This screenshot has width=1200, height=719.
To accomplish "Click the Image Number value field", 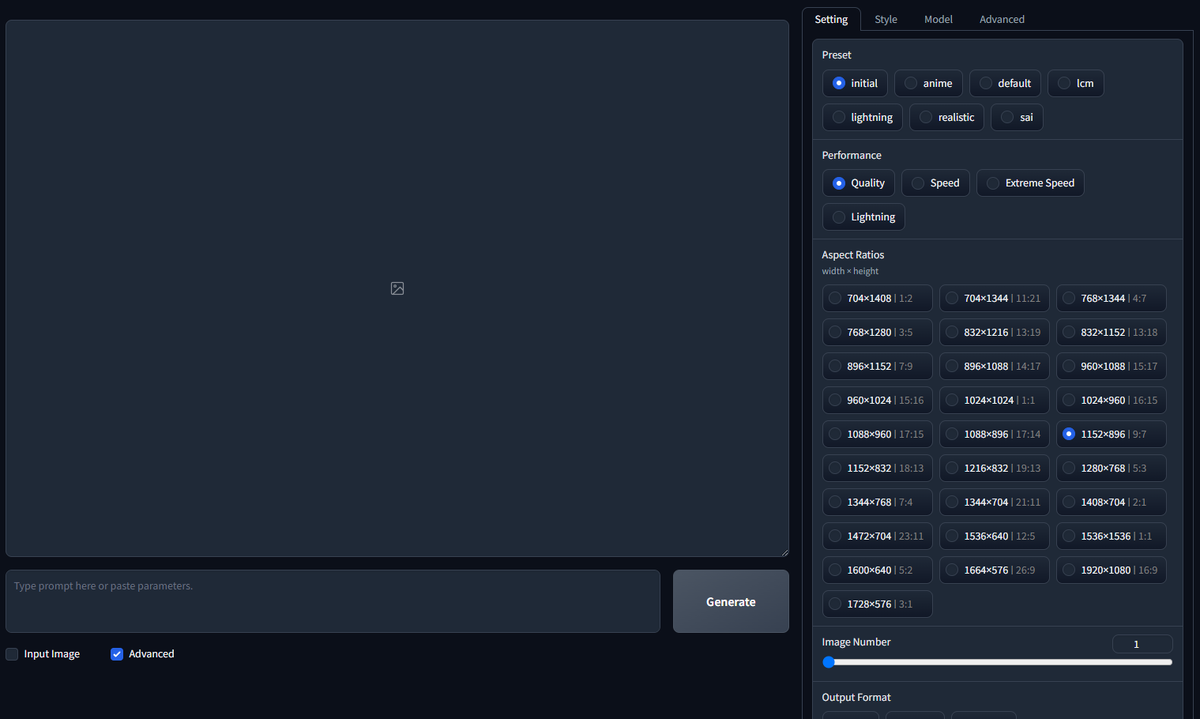I will point(1142,644).
